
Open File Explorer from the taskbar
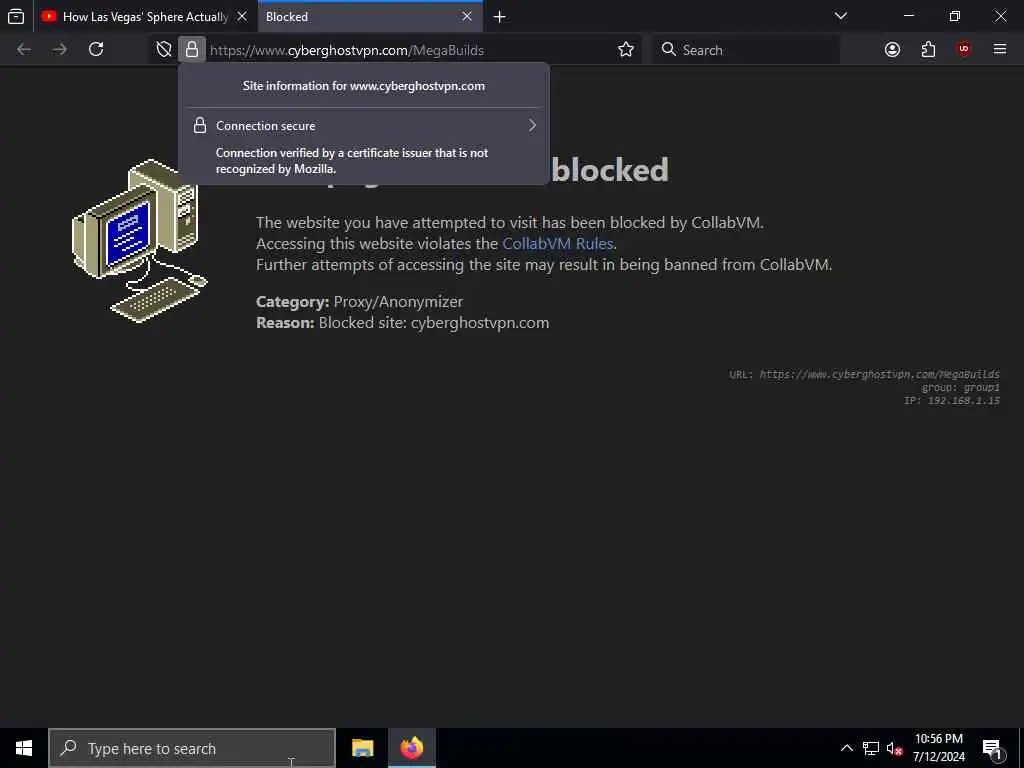(x=362, y=748)
